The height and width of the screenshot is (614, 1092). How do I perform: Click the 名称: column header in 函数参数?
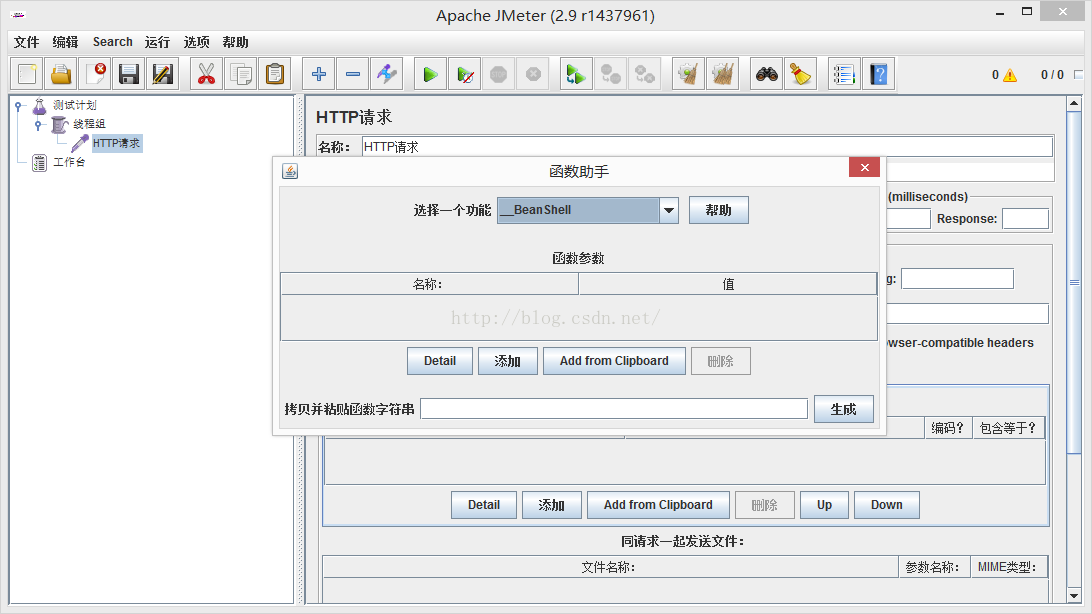tap(429, 284)
